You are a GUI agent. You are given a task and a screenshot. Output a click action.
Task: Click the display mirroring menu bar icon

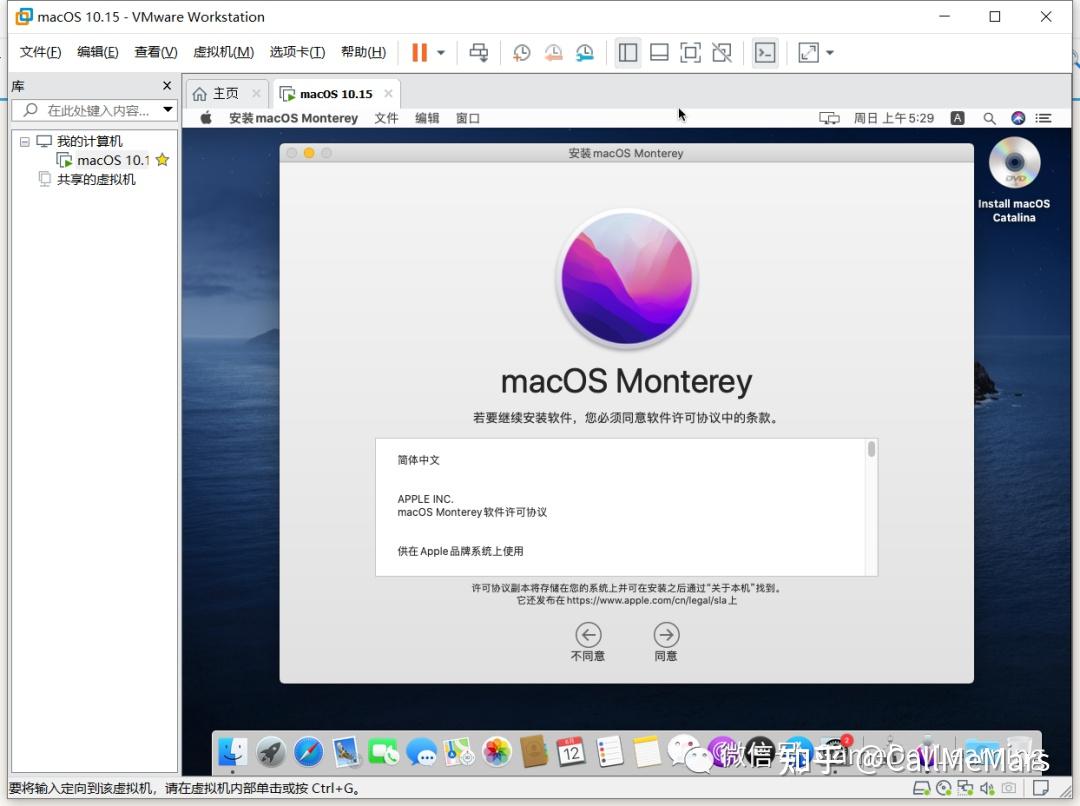829,118
